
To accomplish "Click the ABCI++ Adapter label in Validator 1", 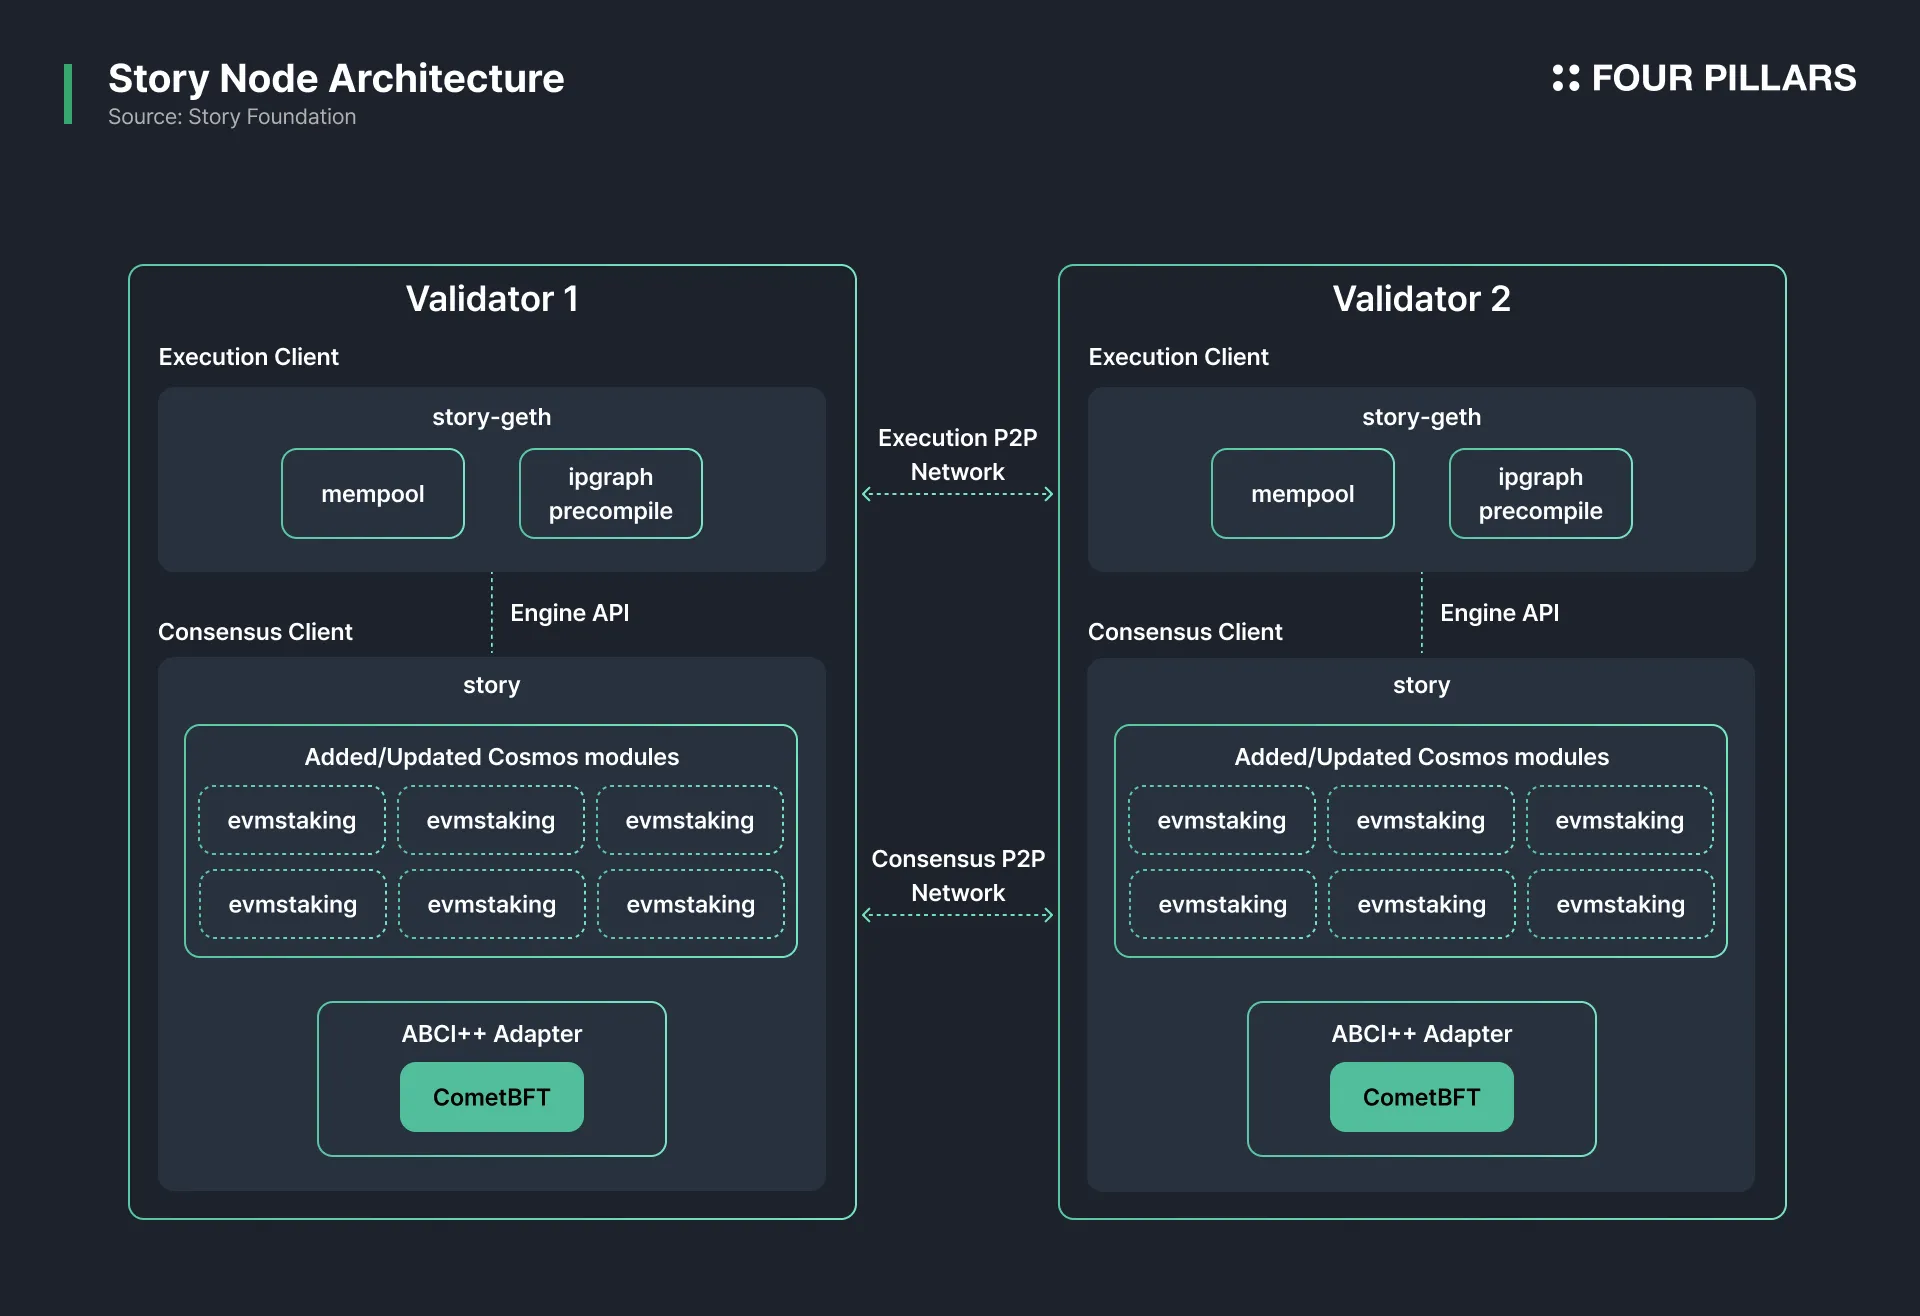I will [x=492, y=1034].
